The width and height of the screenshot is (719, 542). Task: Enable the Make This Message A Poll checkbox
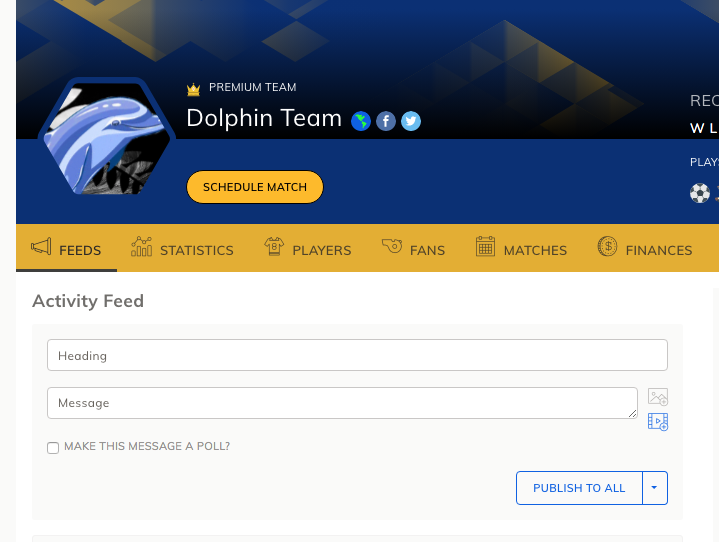53,448
